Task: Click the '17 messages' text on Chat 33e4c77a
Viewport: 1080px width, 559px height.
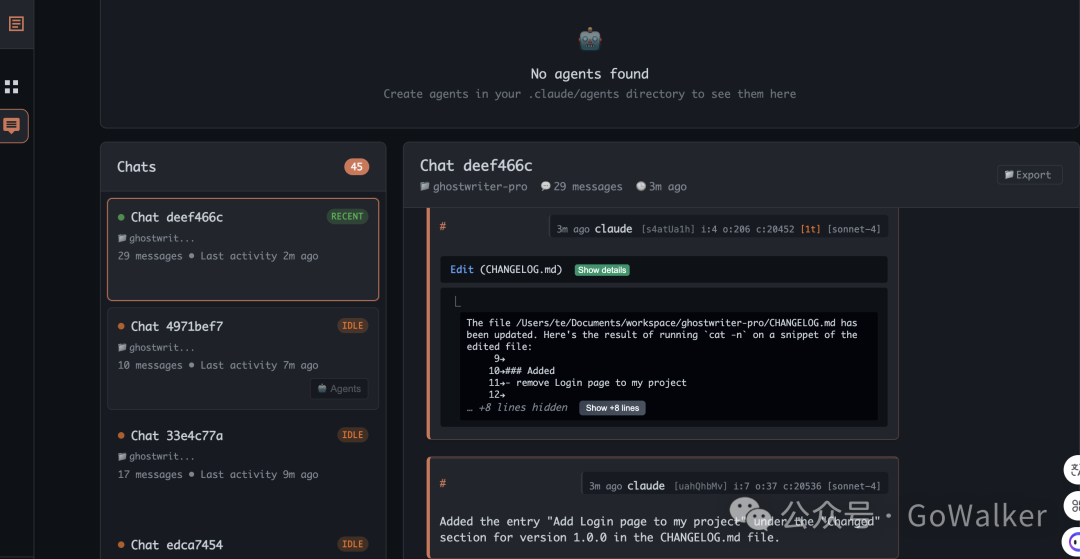Action: (150, 474)
